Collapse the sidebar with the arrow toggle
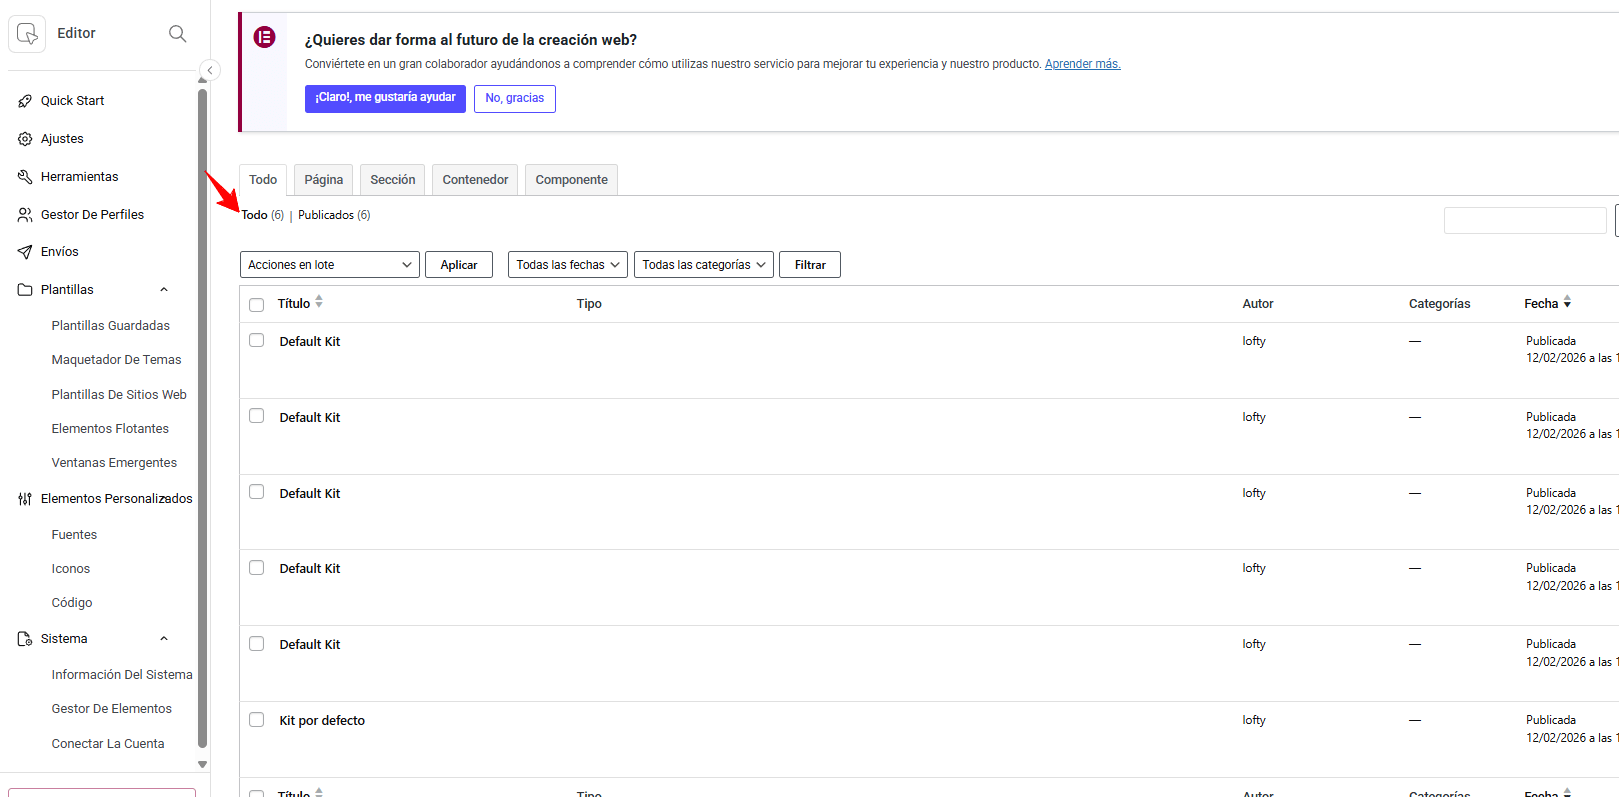Screen dimensions: 1619x797 [210, 70]
